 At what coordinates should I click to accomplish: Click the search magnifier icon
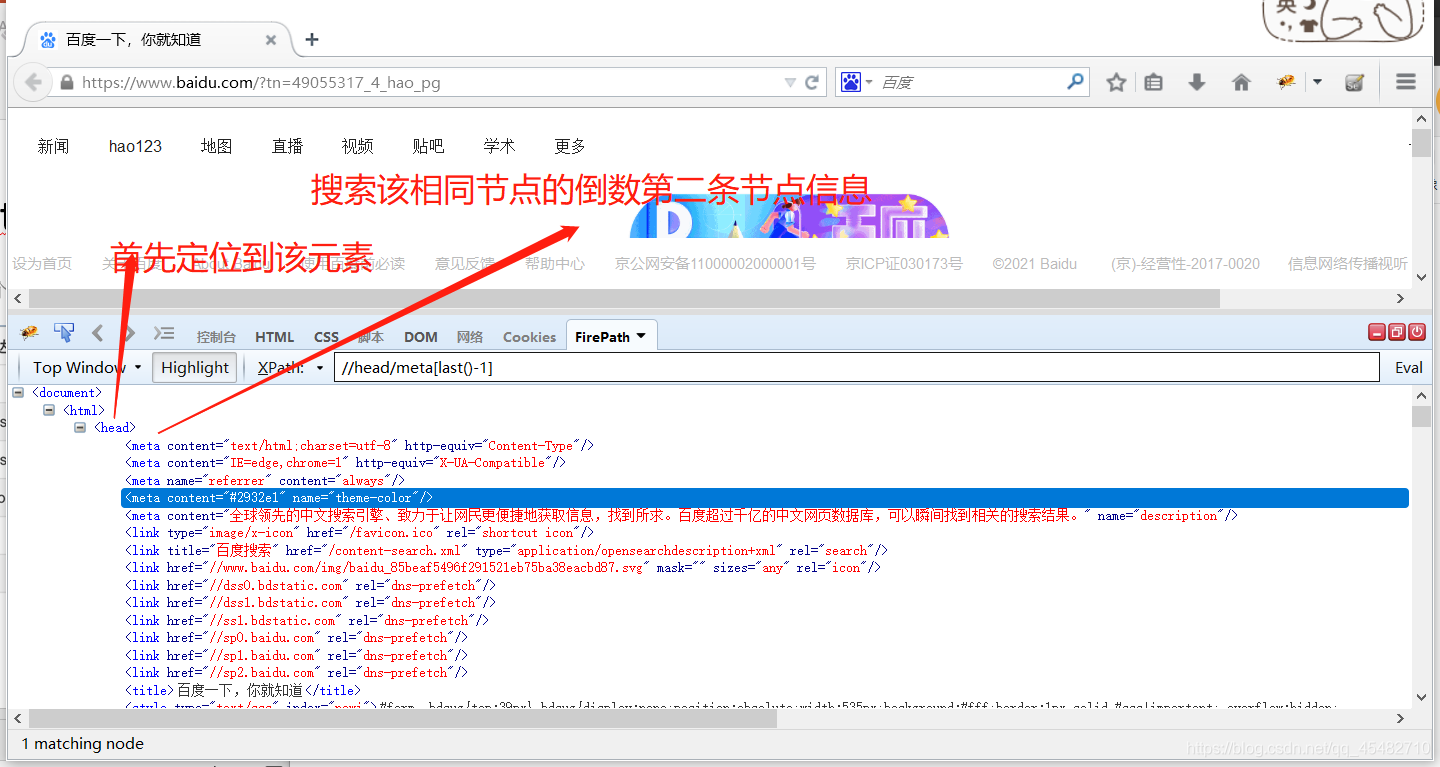coord(1076,82)
